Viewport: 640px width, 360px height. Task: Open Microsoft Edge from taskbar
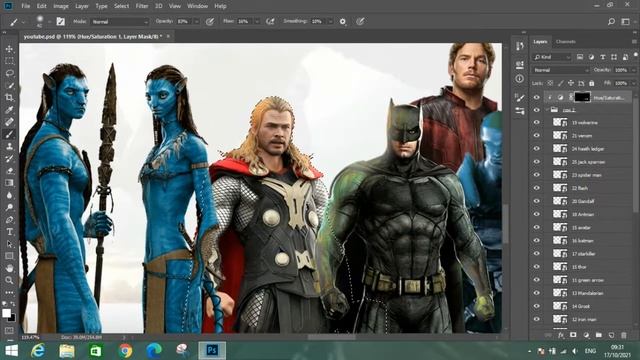click(x=154, y=351)
